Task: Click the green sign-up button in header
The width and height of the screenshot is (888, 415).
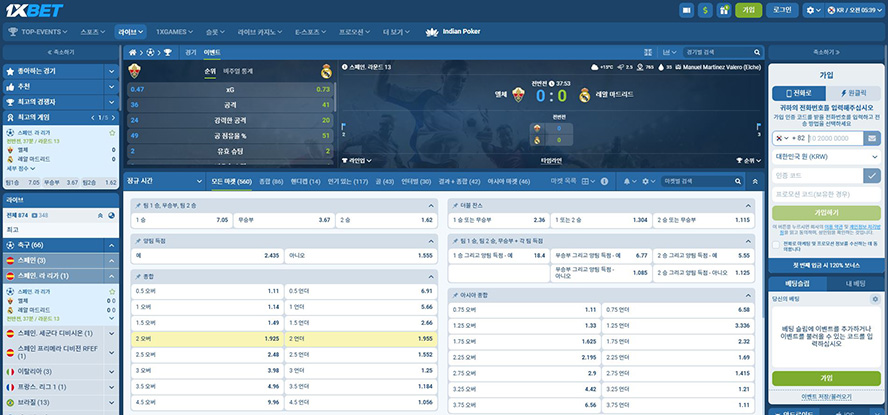Action: (x=749, y=10)
